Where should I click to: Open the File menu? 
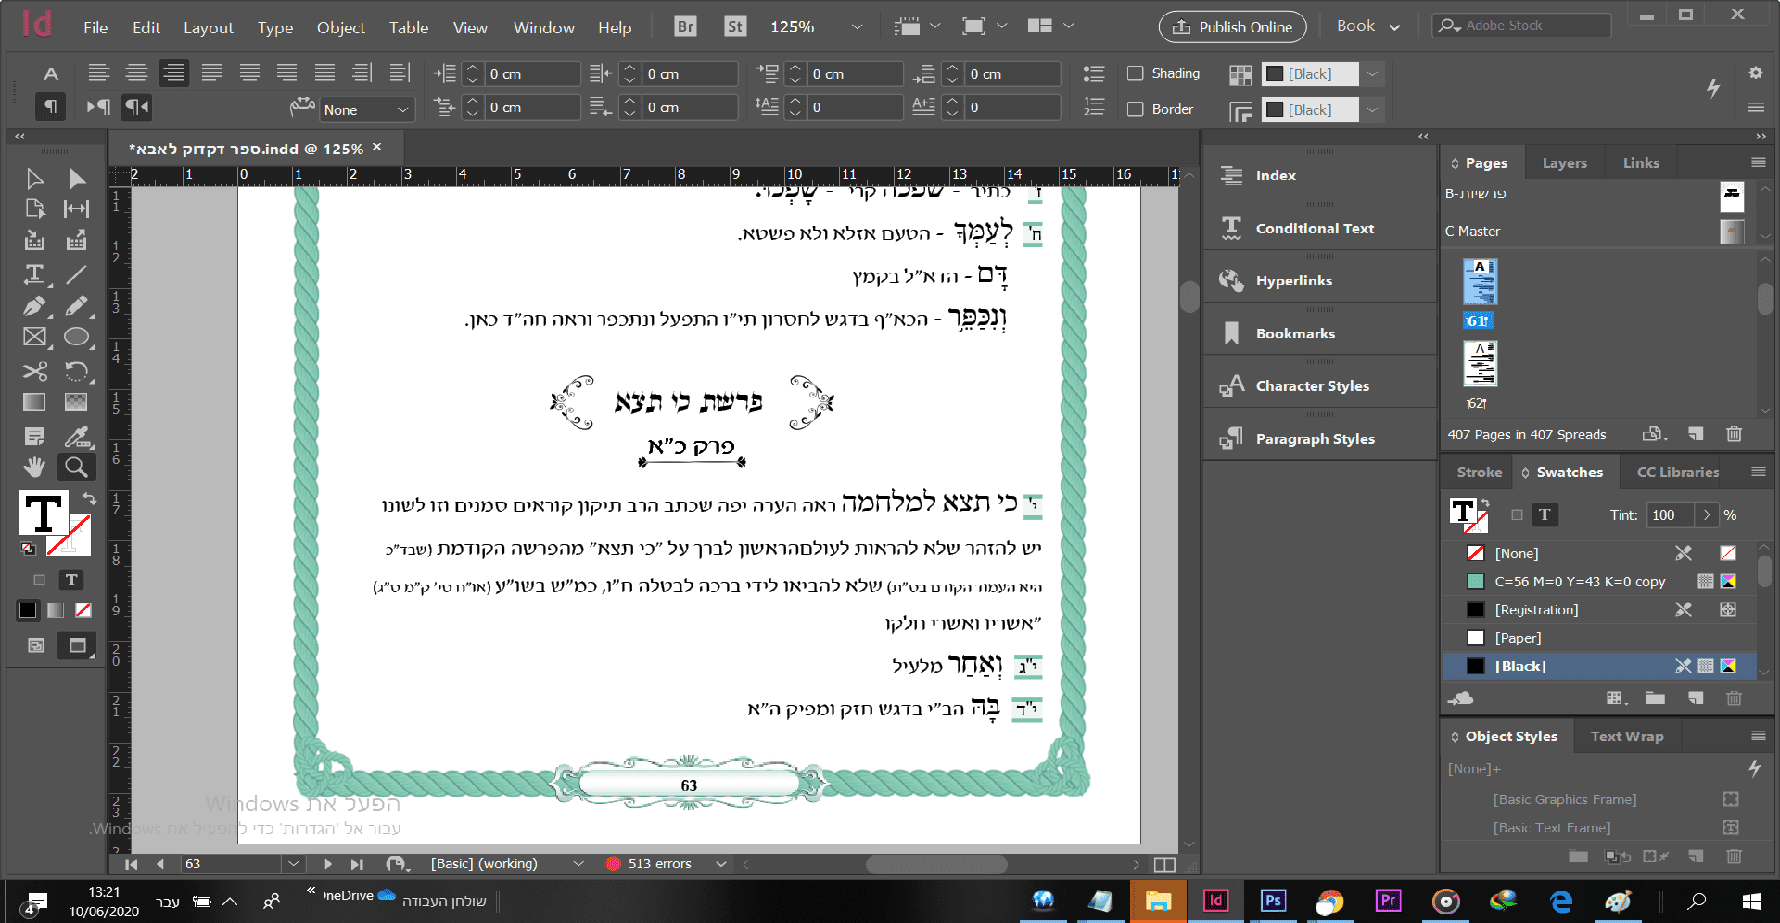96,27
